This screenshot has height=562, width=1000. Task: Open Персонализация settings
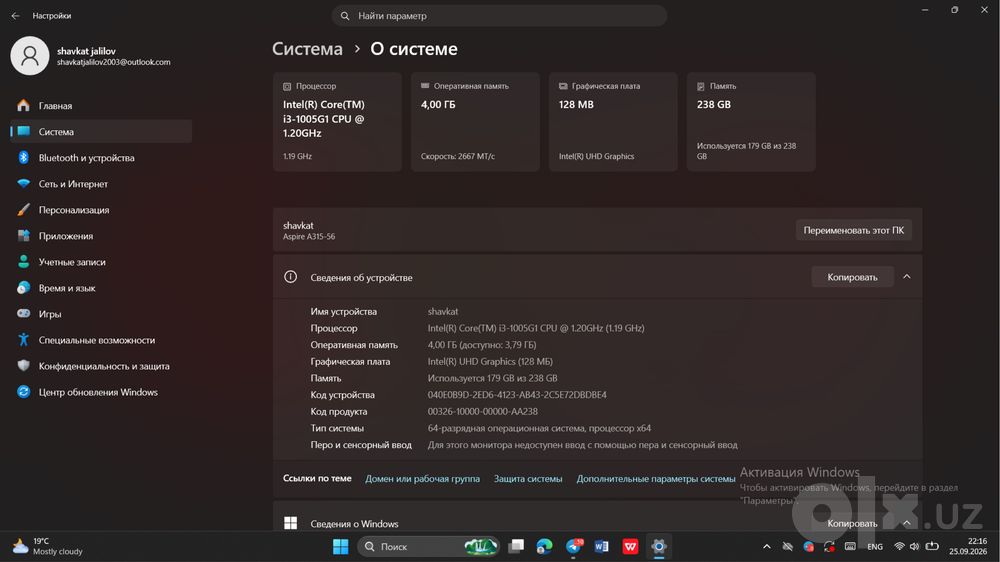101,210
